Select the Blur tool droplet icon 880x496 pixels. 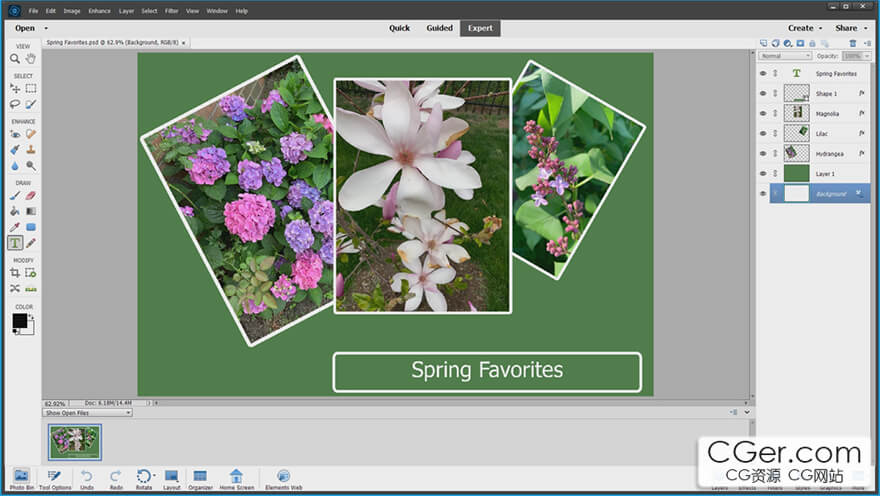tap(15, 166)
